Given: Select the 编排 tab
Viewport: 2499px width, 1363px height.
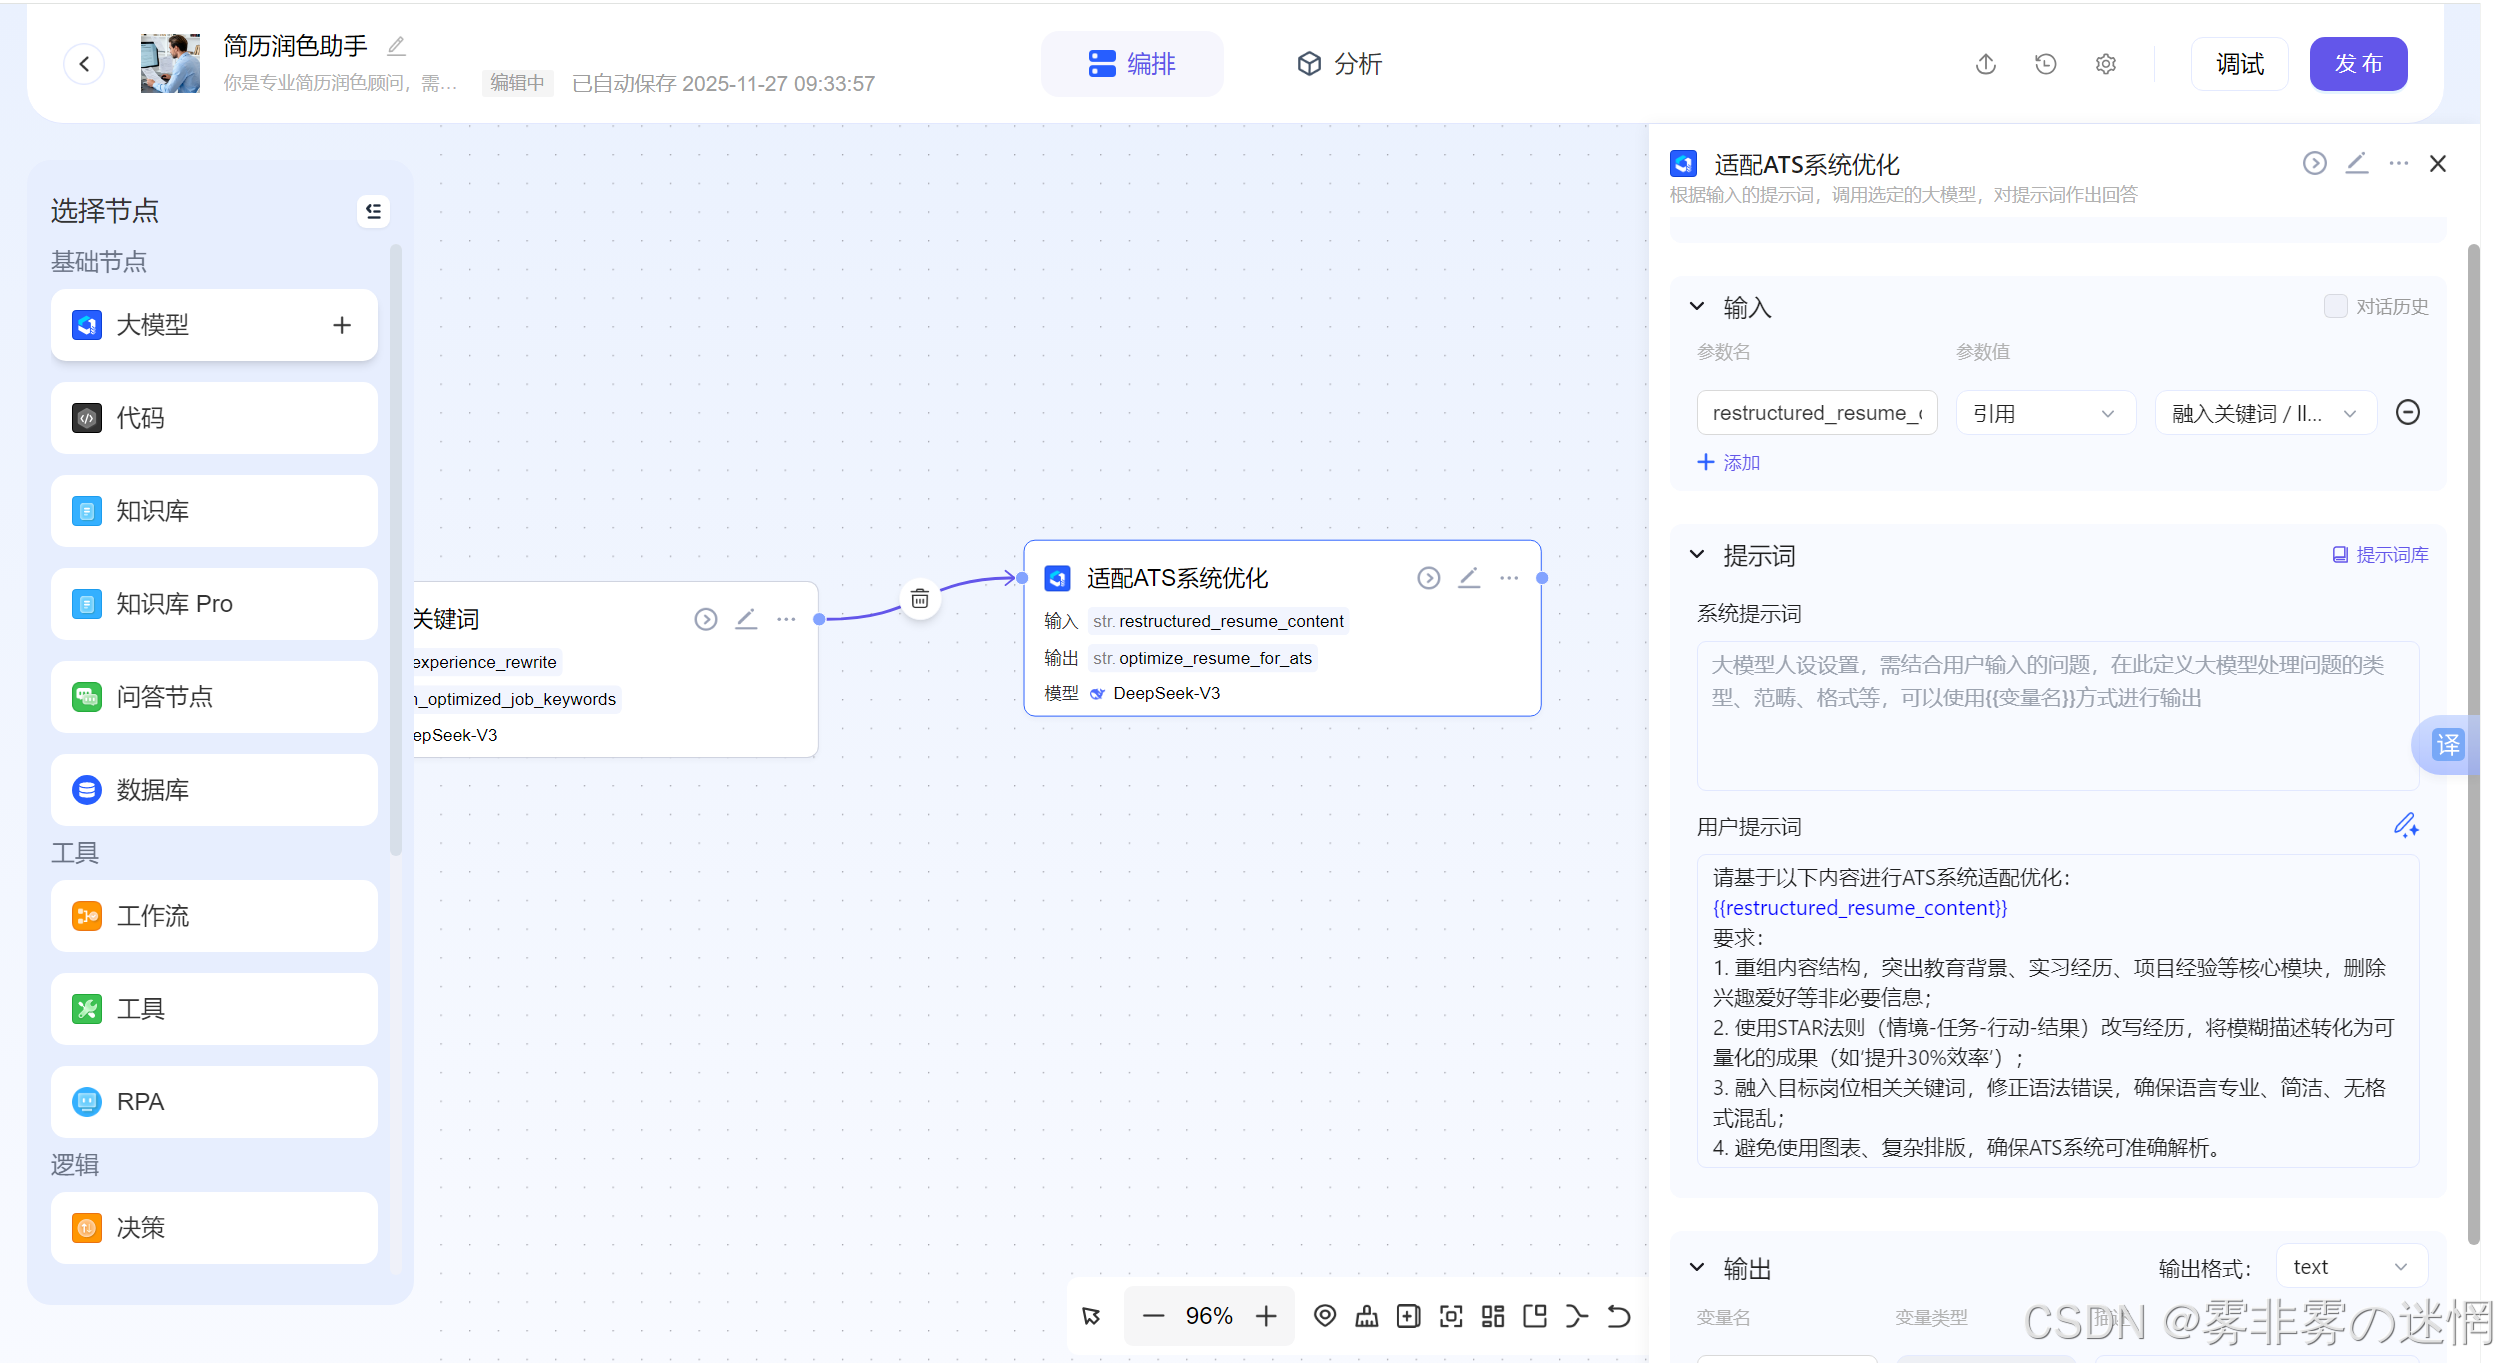Looking at the screenshot, I should tap(1131, 64).
